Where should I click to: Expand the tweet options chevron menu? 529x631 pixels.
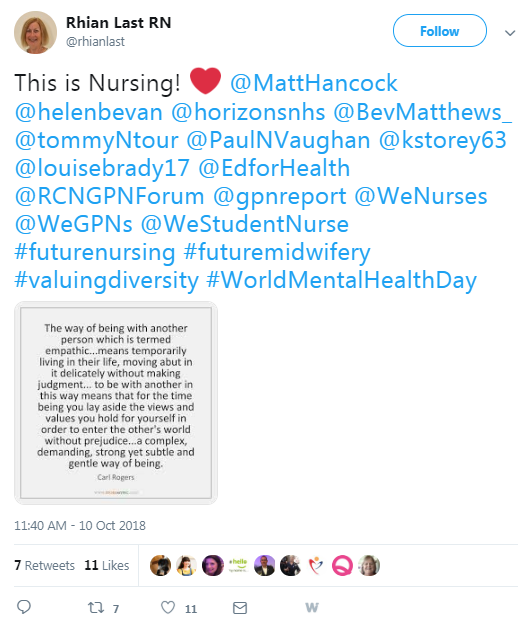pyautogui.click(x=510, y=33)
